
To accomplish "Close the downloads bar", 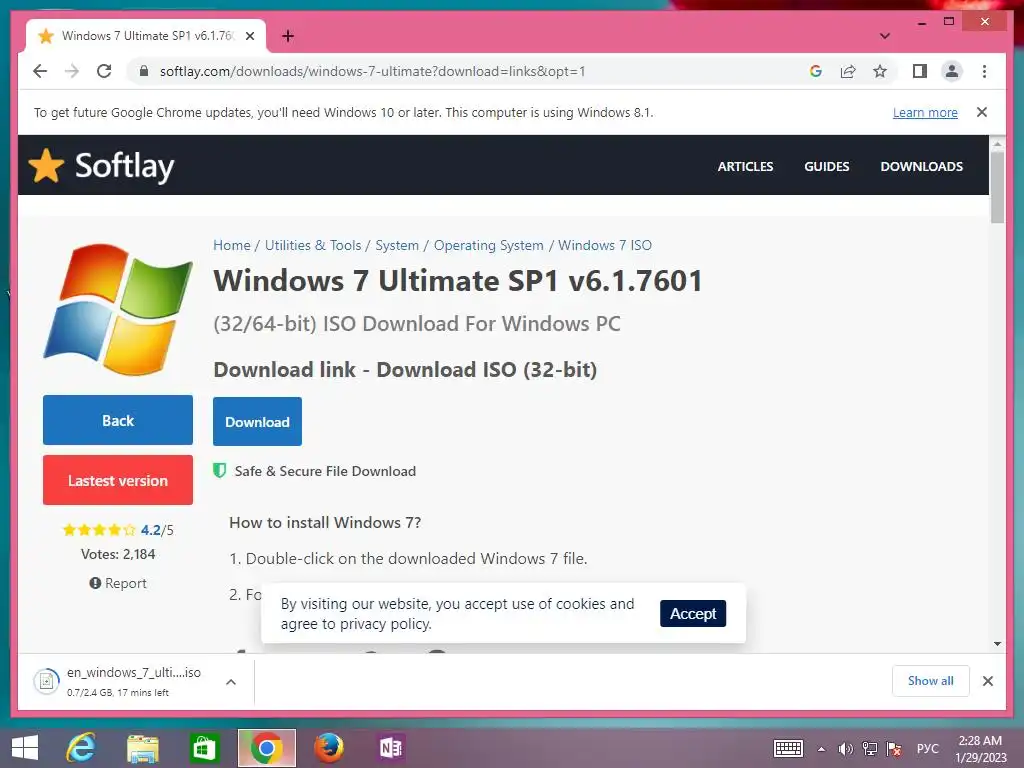I will coord(988,681).
